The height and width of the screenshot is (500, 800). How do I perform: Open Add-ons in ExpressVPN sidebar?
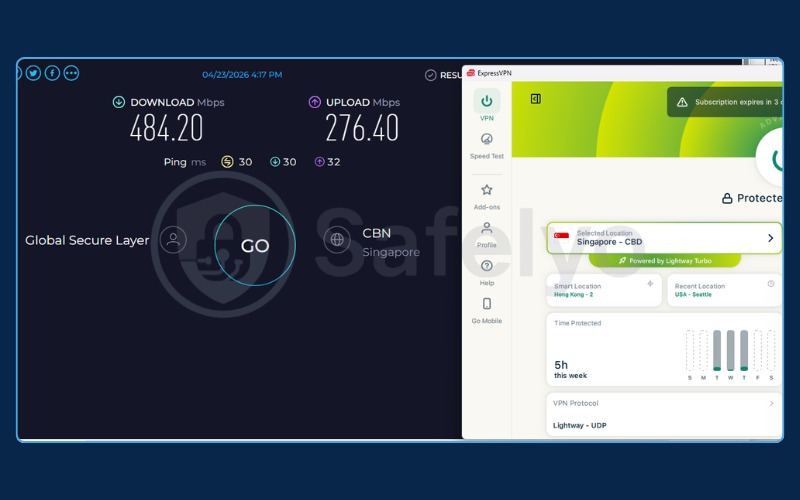pyautogui.click(x=487, y=197)
